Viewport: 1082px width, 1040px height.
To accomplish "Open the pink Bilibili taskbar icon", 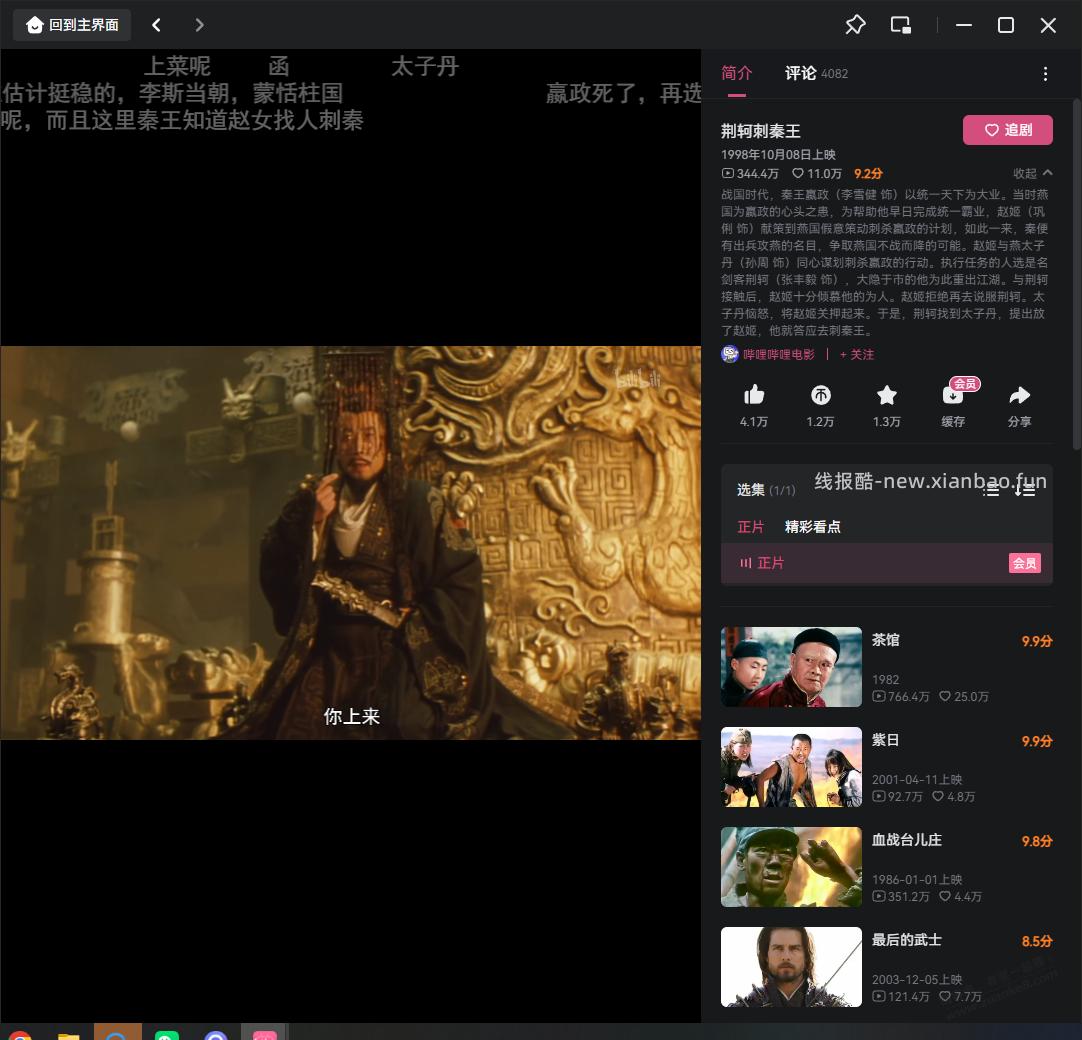I will pos(264,1034).
